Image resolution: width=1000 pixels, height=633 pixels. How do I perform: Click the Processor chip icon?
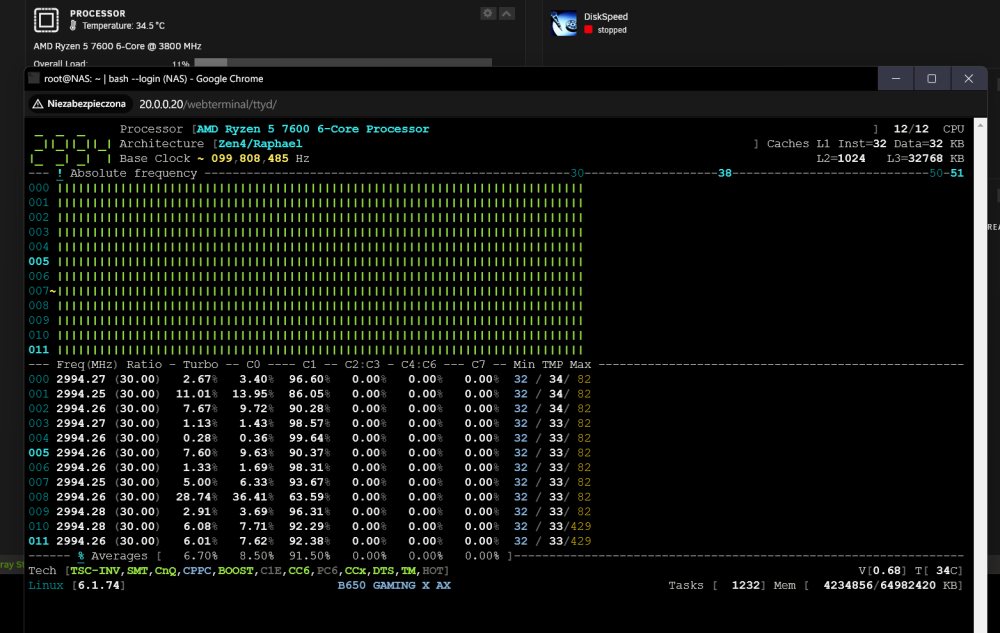point(46,20)
